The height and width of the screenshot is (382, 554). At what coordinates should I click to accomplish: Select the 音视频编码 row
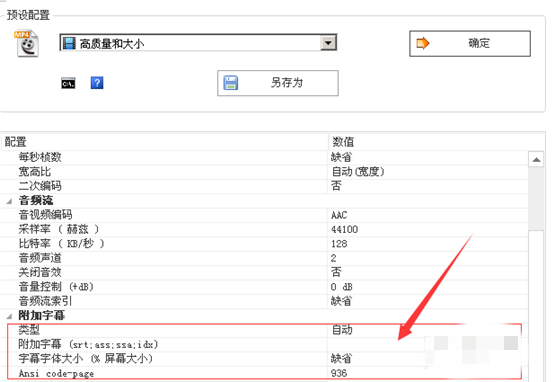click(x=264, y=215)
